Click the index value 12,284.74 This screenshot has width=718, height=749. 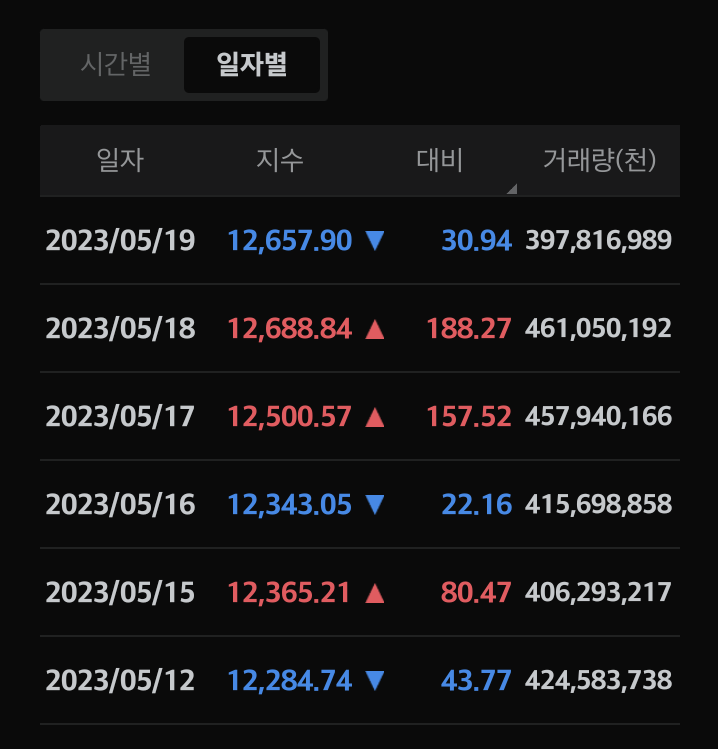coord(289,681)
